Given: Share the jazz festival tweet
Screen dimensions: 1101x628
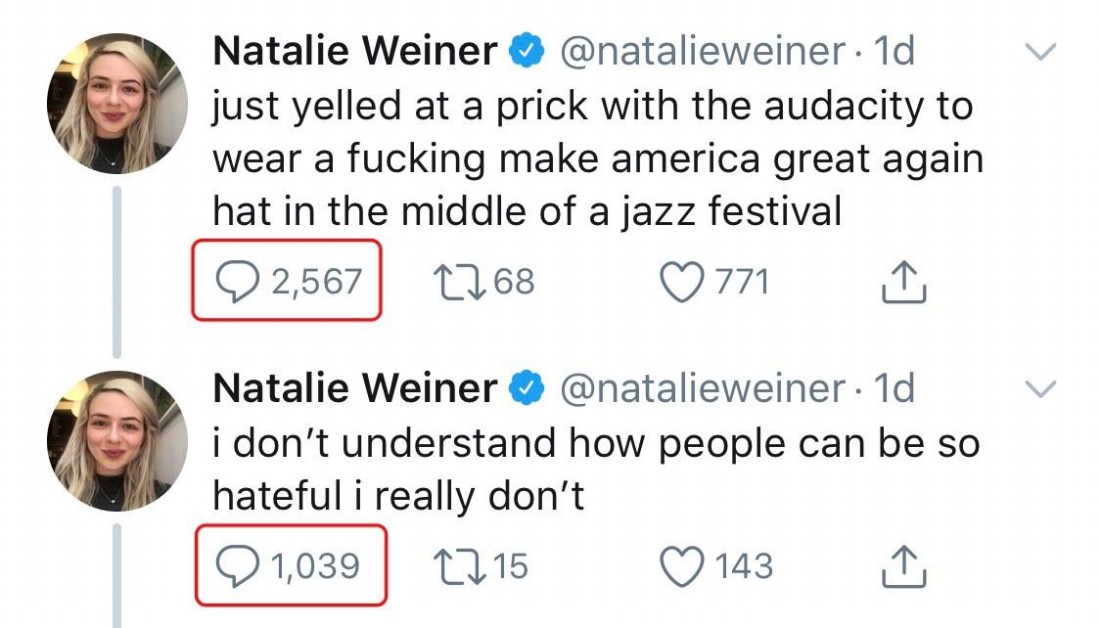Looking at the screenshot, I should tap(904, 283).
